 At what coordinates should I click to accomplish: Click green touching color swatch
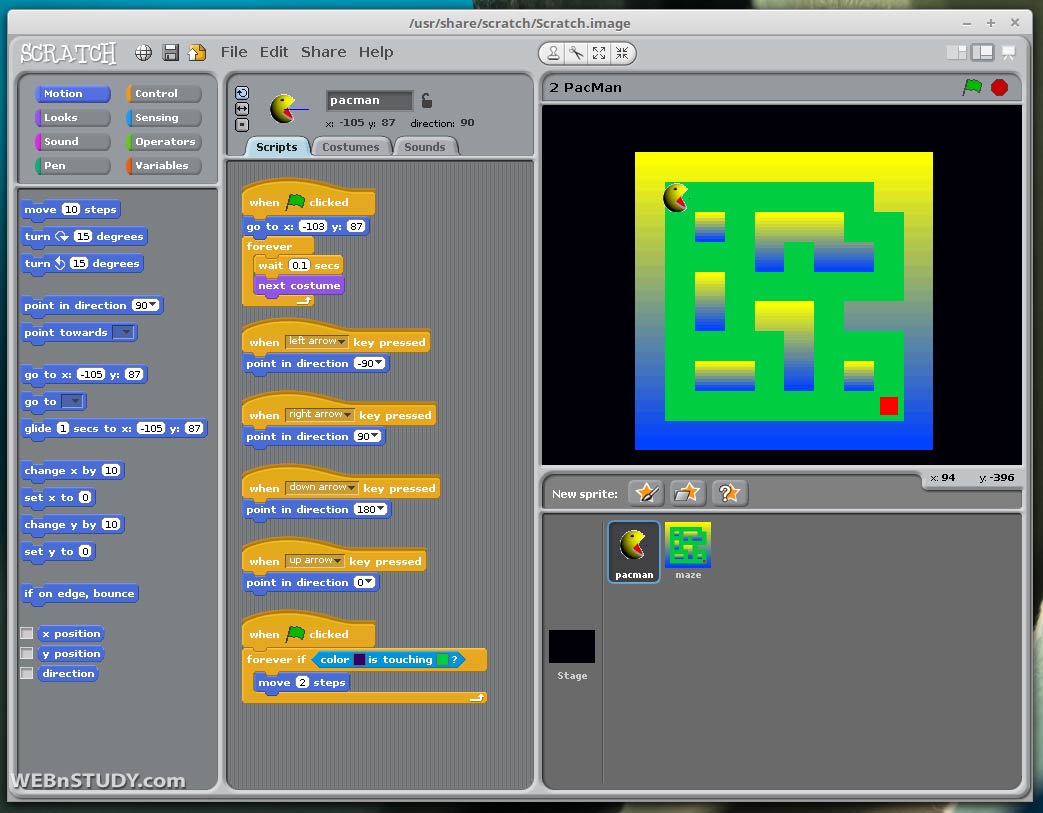pos(442,659)
